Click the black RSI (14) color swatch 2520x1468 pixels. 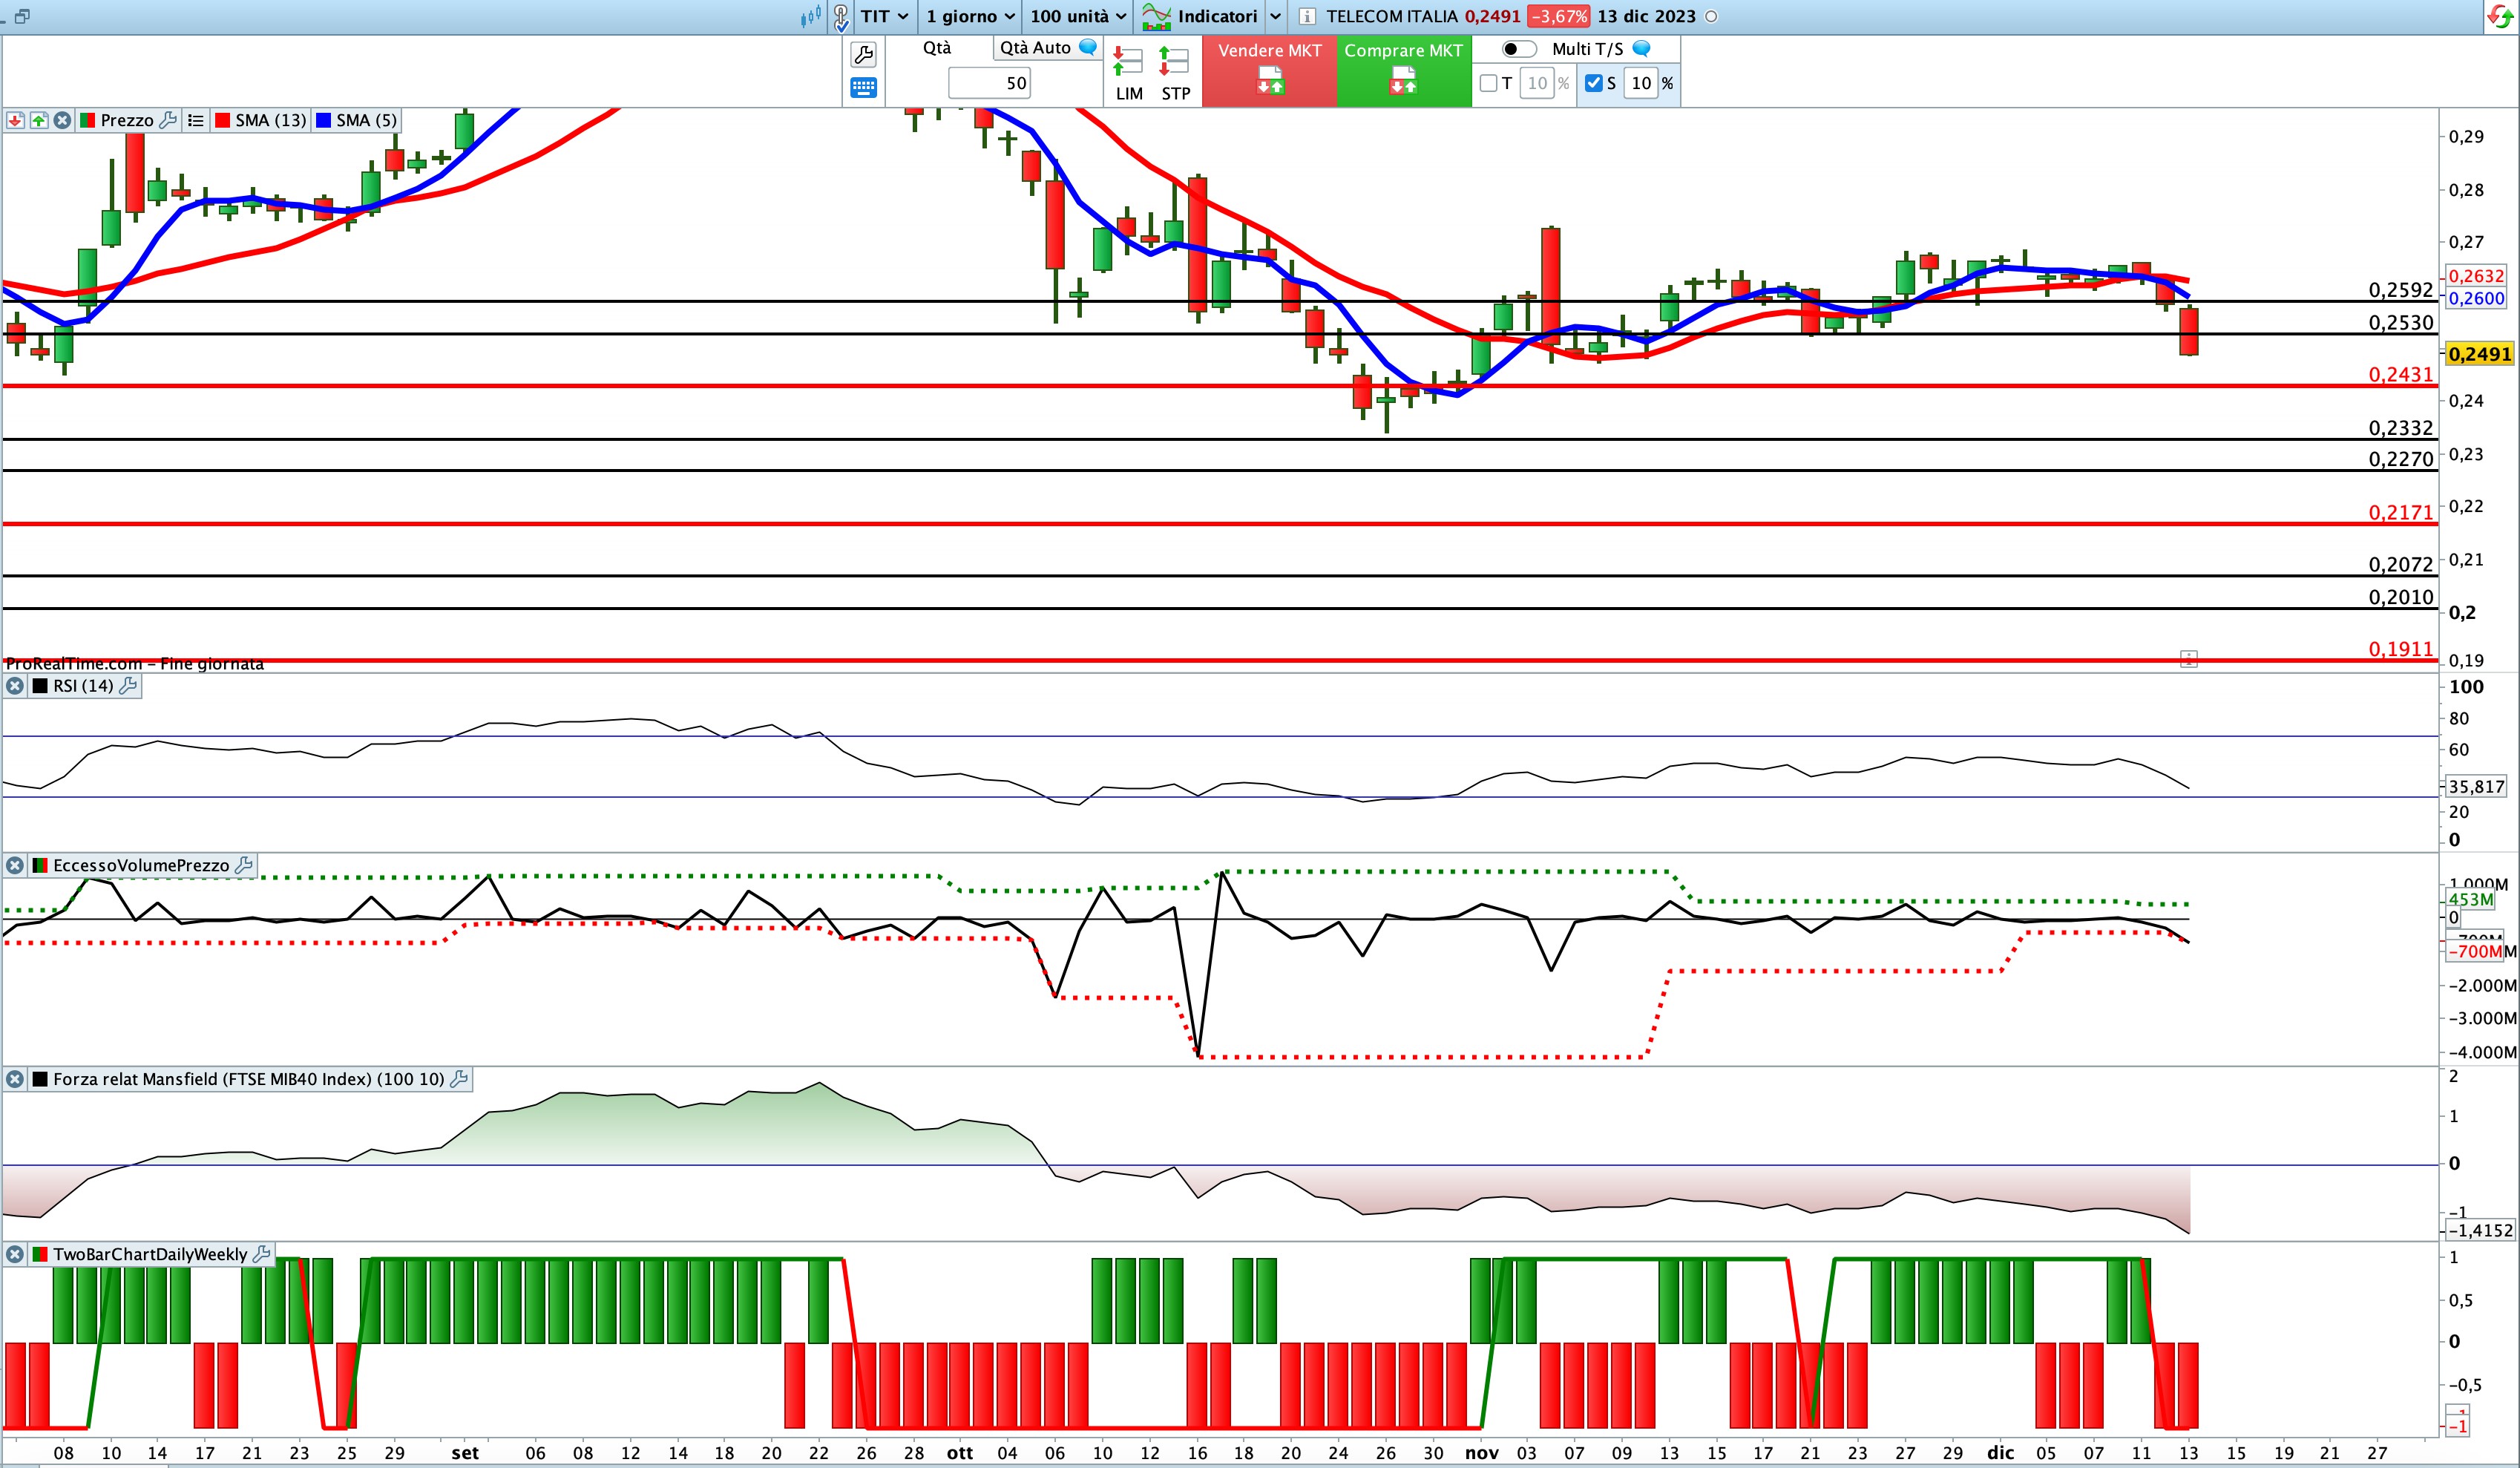click(x=40, y=686)
